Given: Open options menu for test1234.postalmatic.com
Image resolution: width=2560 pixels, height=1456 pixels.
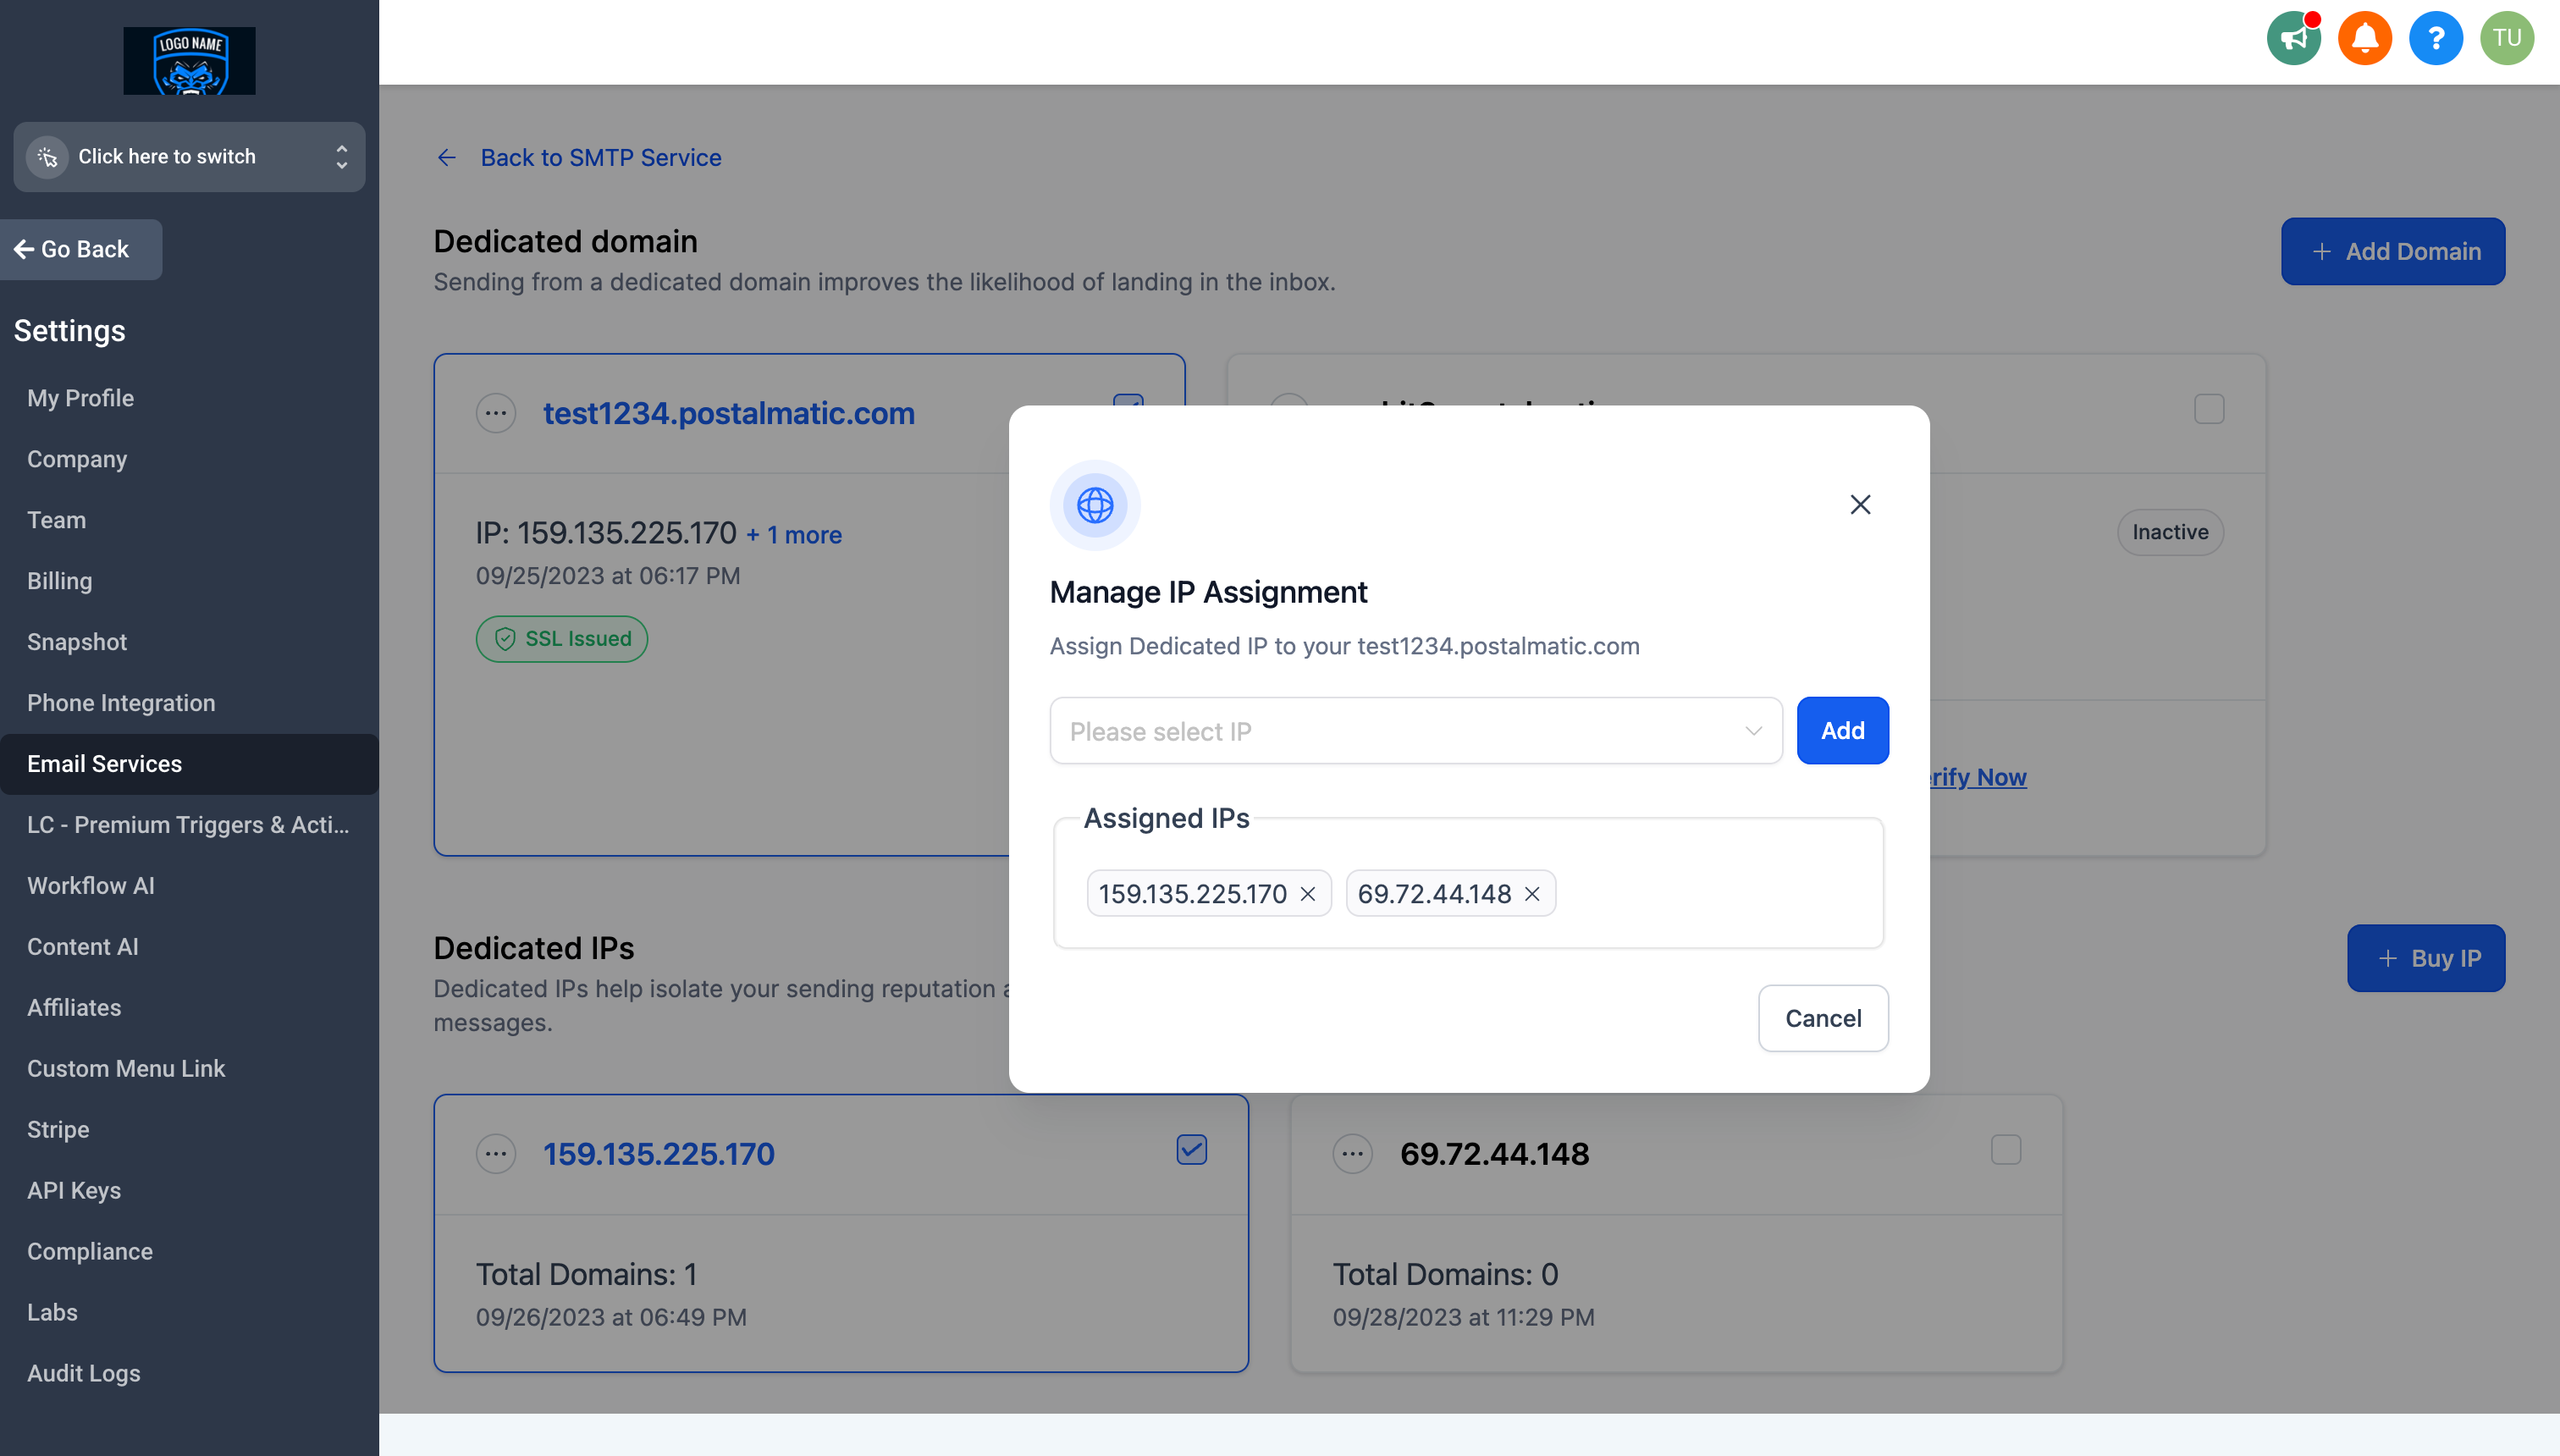Looking at the screenshot, I should coord(496,413).
